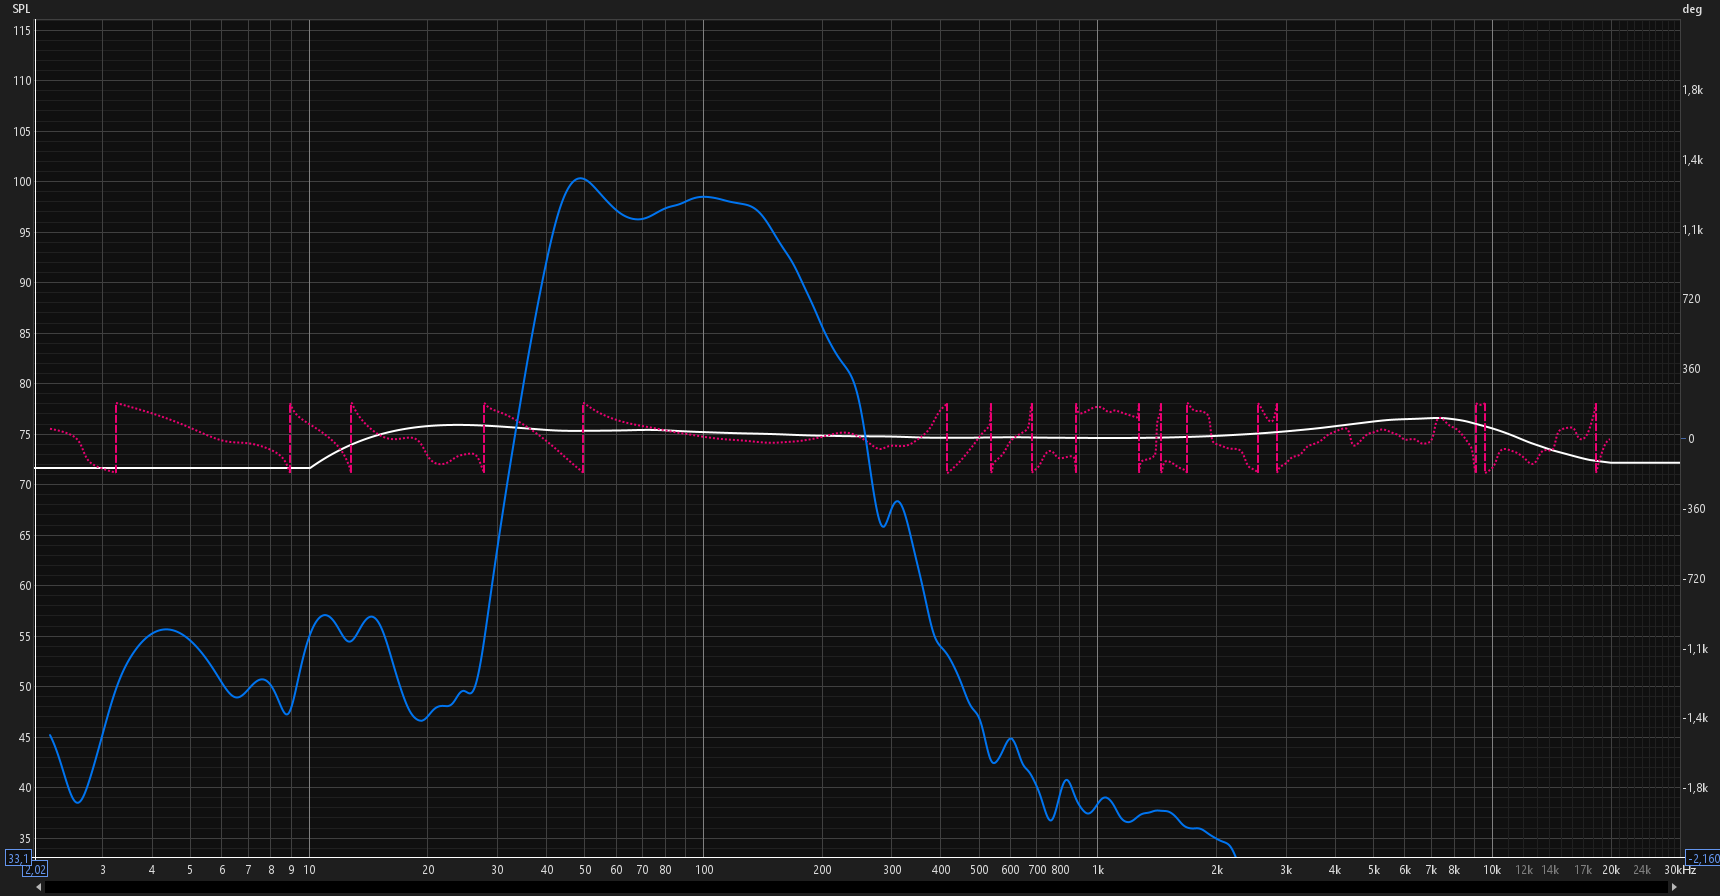Click the right scroll arrow of the horizontal scrollbar
The width and height of the screenshot is (1720, 896).
tap(1674, 887)
